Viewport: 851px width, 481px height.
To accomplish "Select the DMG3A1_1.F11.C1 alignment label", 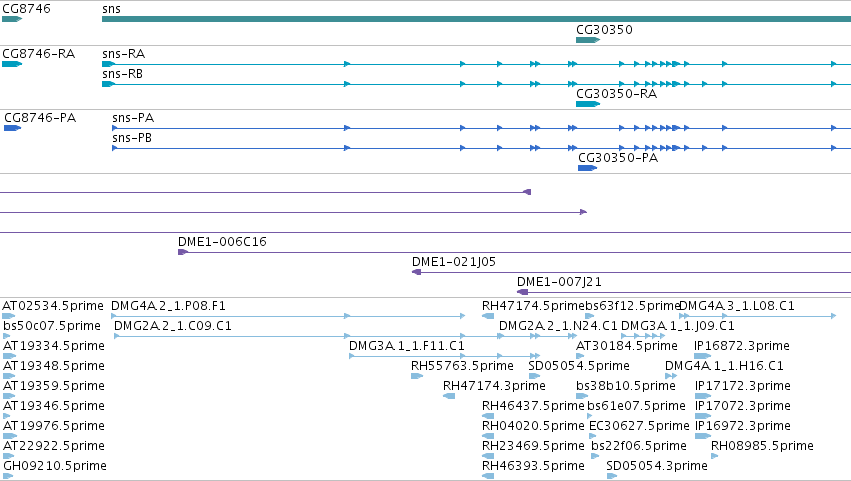I will (407, 346).
